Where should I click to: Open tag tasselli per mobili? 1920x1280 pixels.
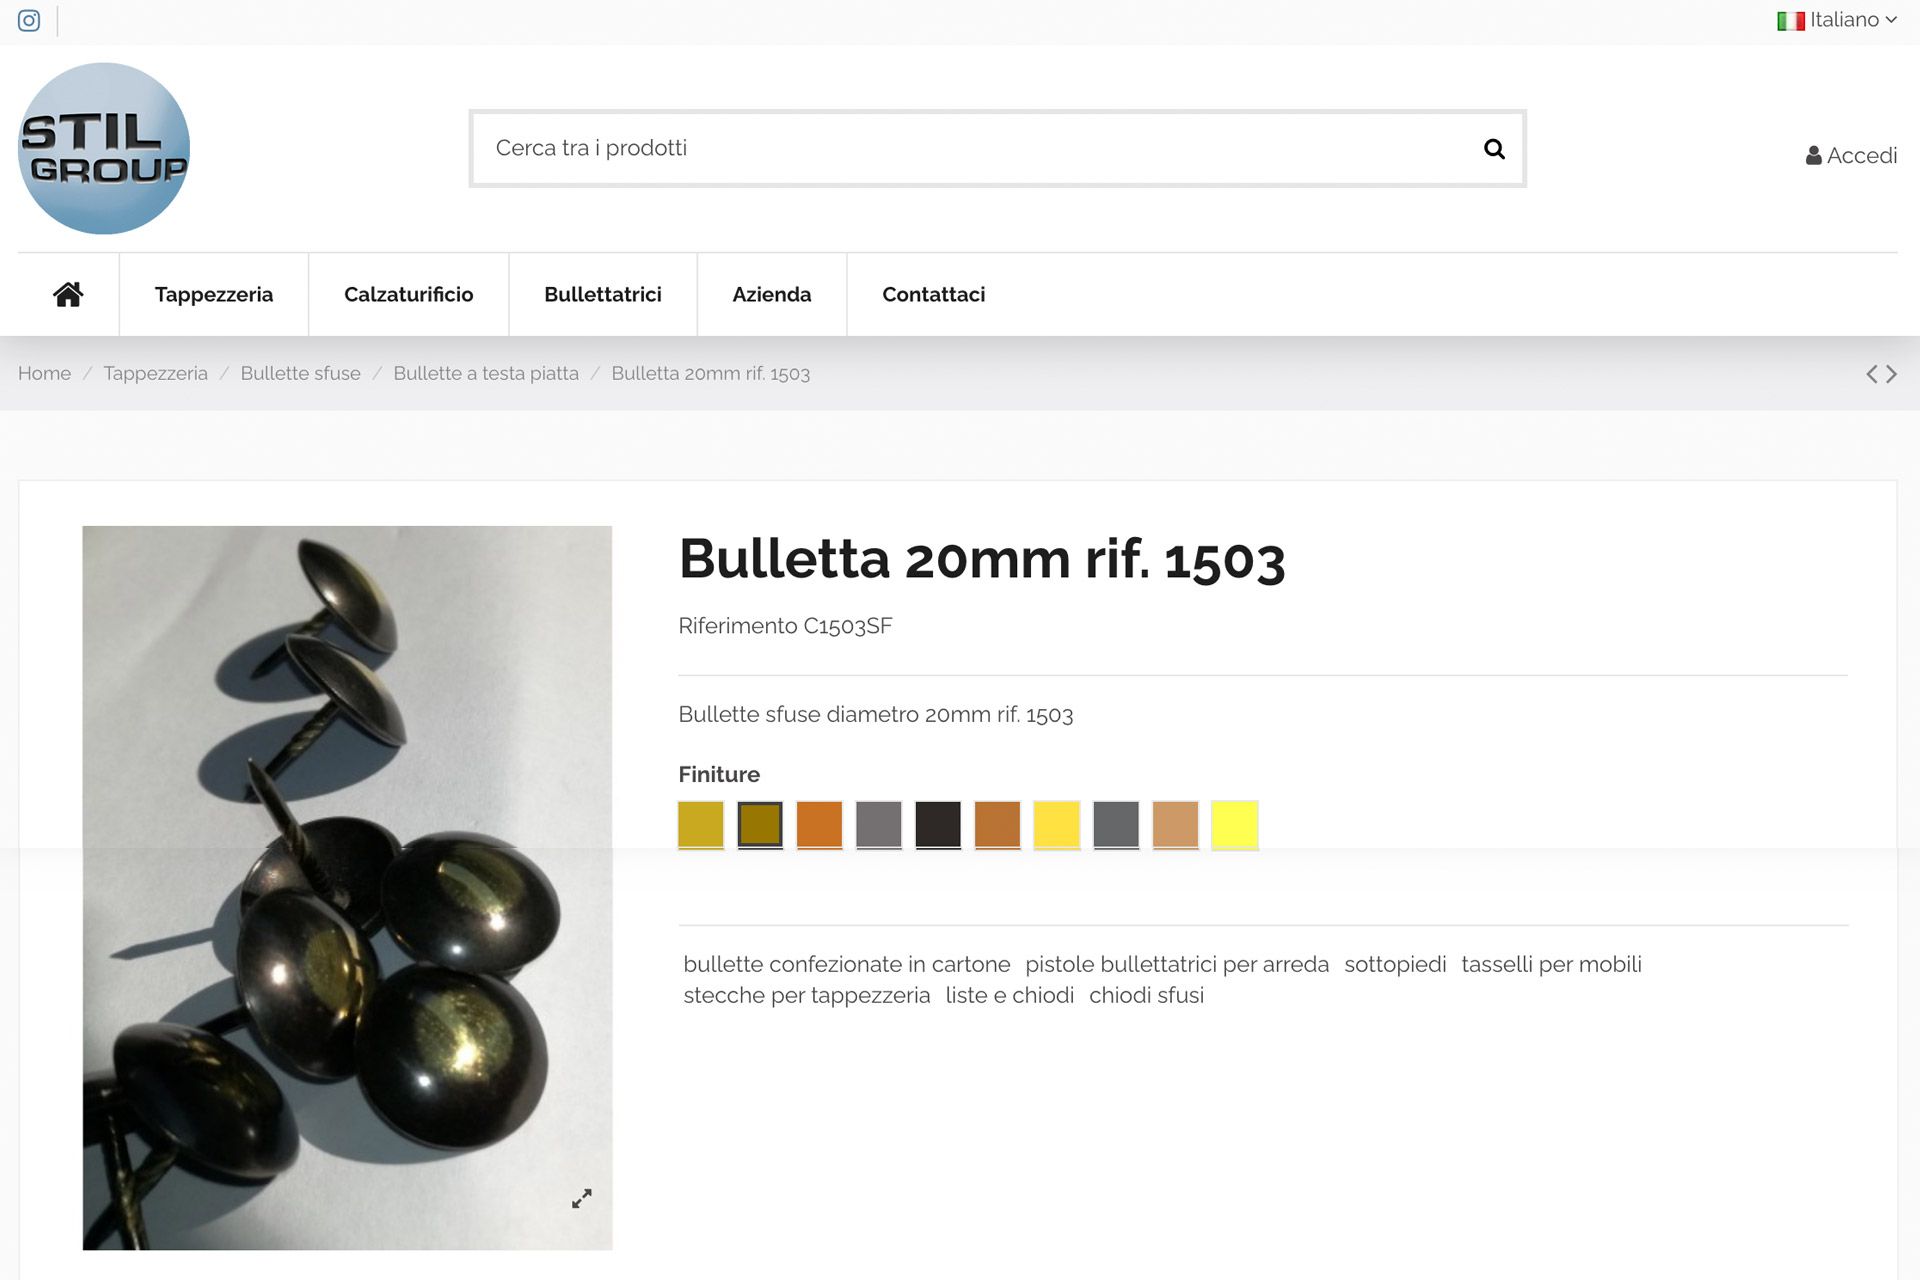coord(1551,964)
